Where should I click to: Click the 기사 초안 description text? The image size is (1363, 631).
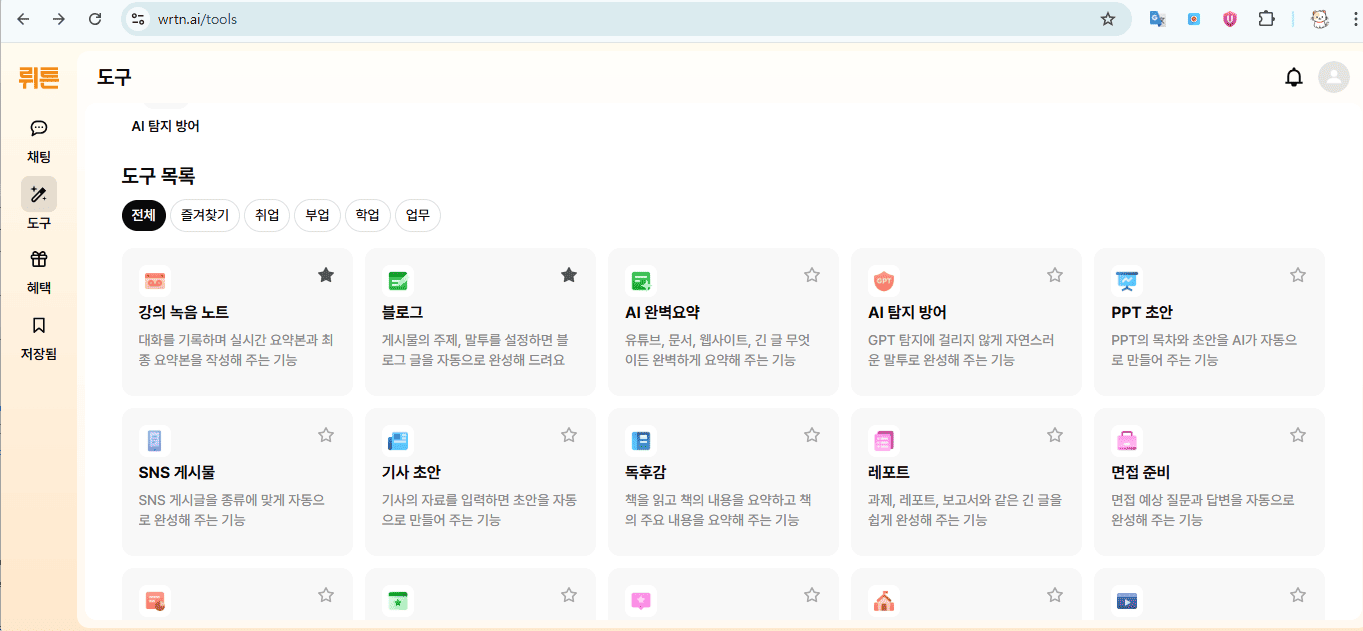479,510
